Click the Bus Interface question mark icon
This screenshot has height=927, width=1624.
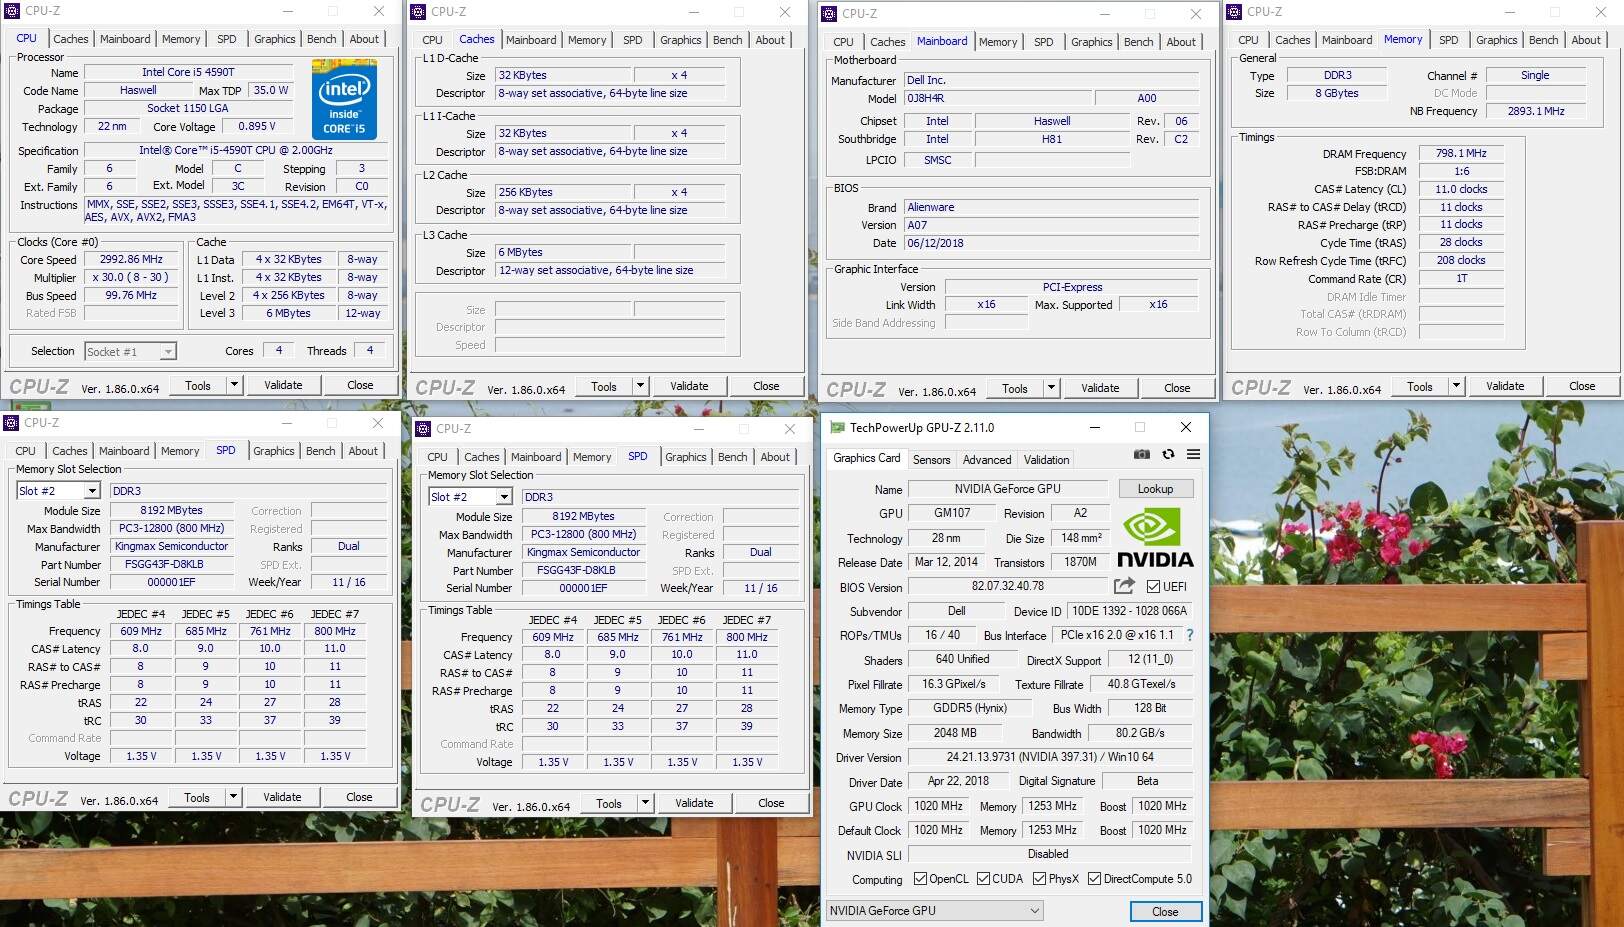click(x=1189, y=635)
